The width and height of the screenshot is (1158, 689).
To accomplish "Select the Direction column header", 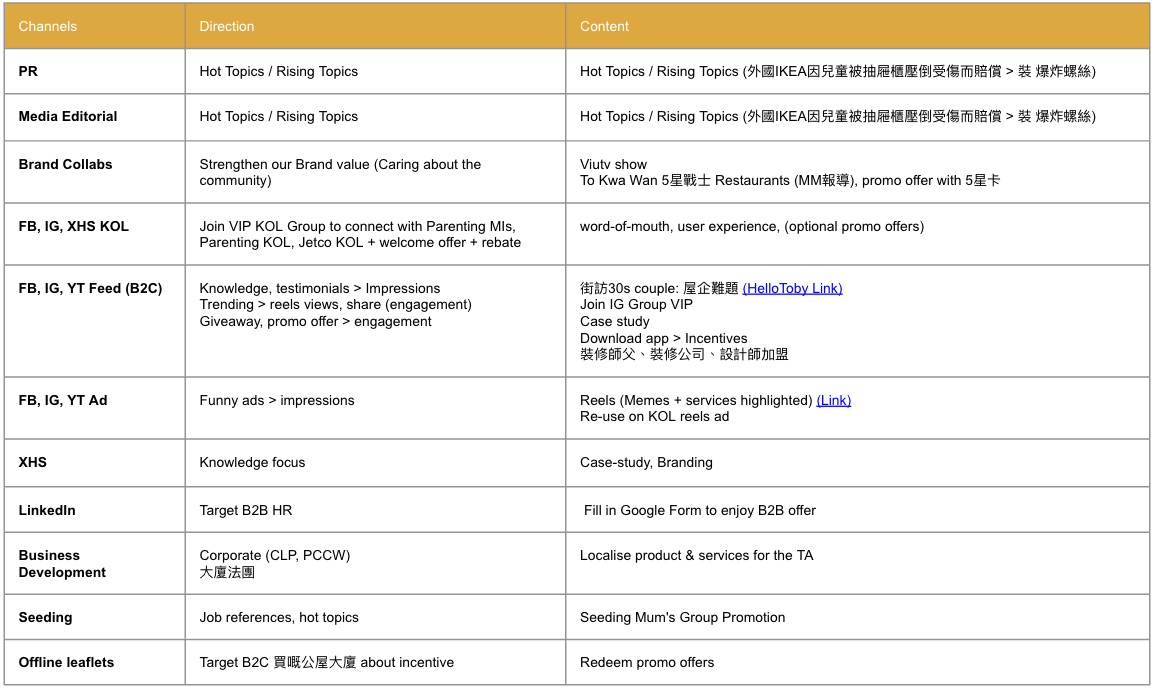I will pyautogui.click(x=227, y=26).
